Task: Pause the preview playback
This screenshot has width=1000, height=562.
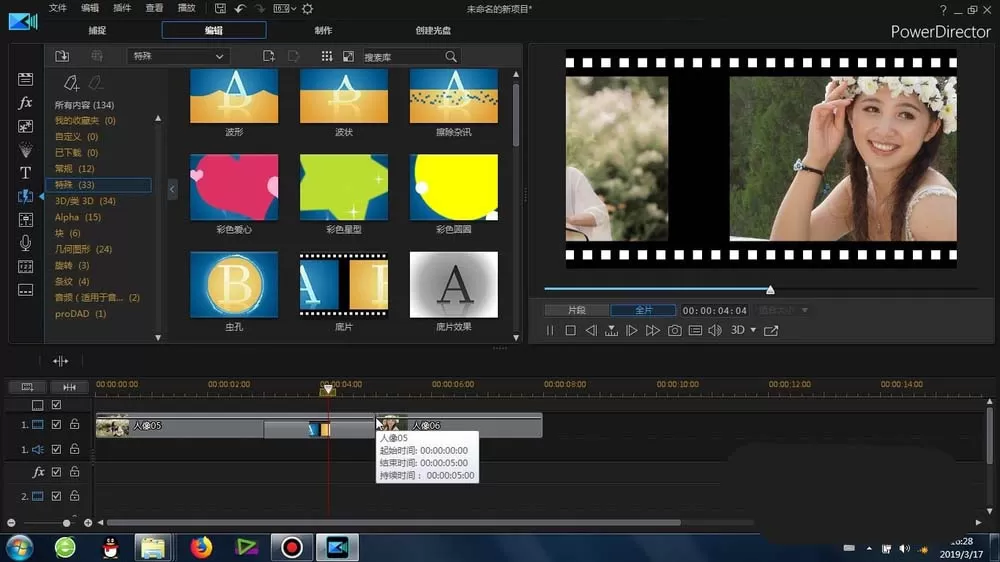Action: pyautogui.click(x=550, y=330)
